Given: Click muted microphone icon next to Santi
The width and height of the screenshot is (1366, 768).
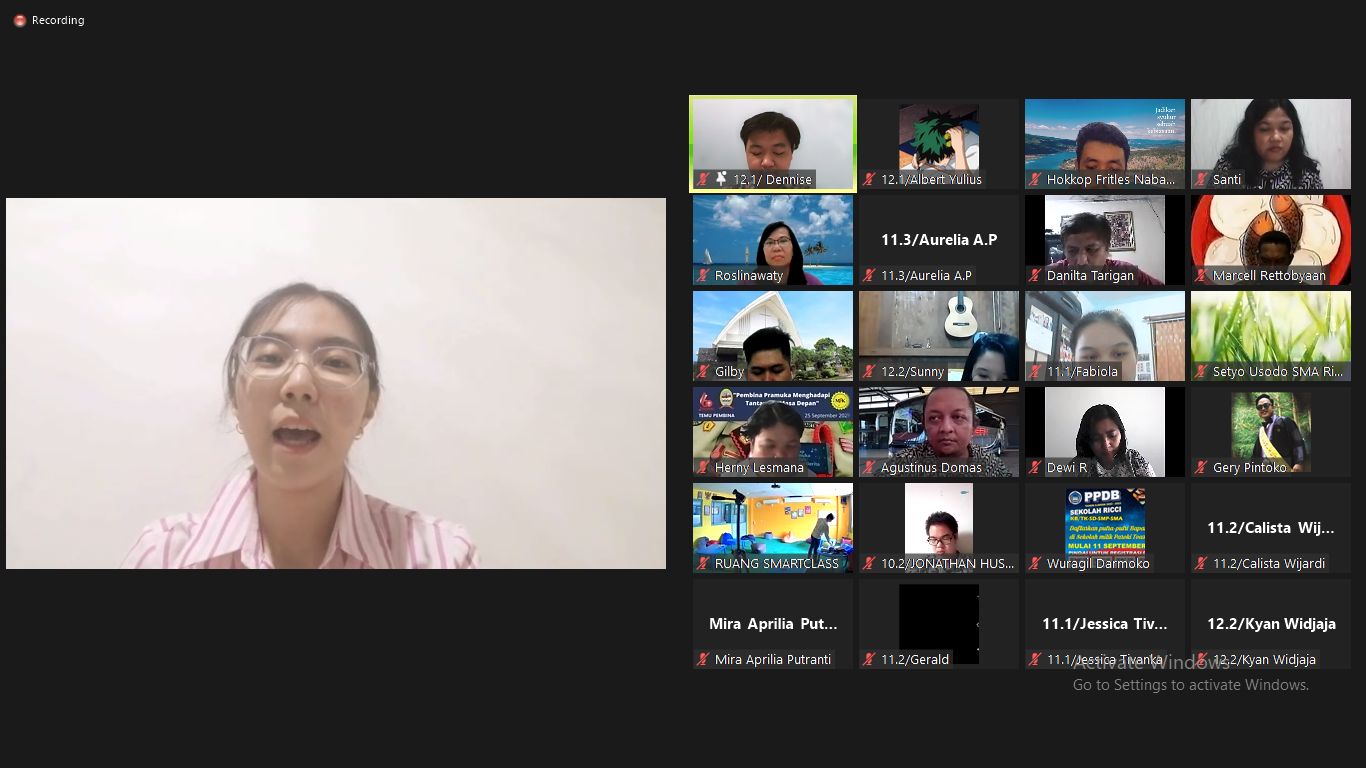Looking at the screenshot, I should point(1201,180).
